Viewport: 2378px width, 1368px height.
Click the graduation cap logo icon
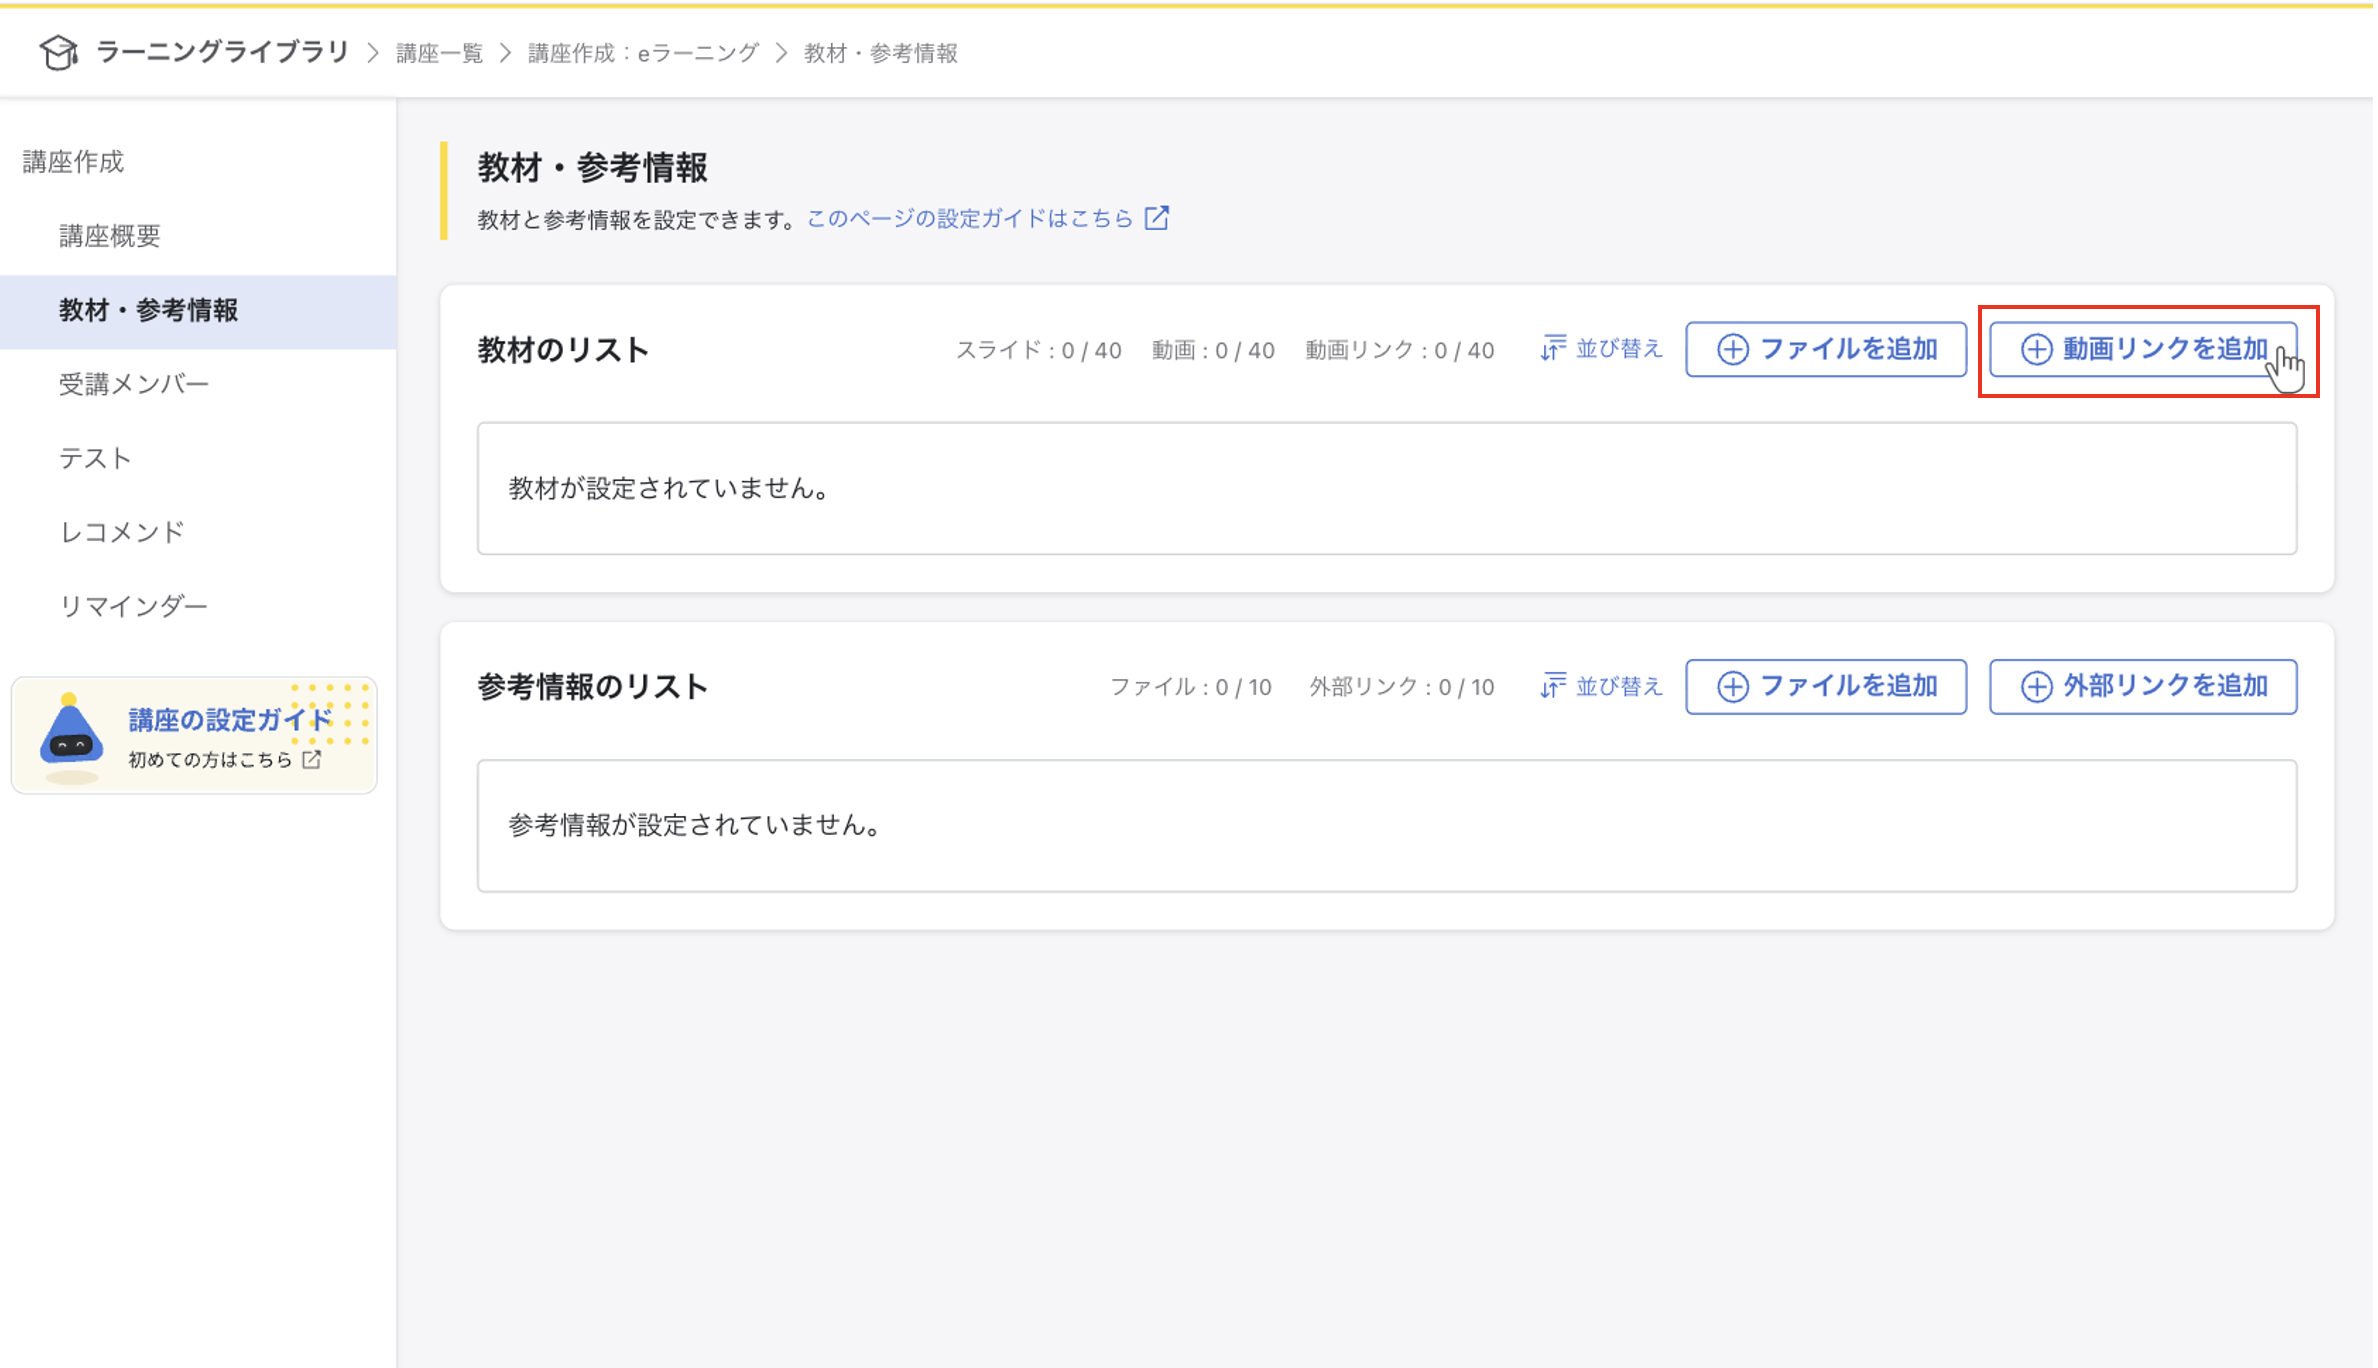(x=57, y=52)
